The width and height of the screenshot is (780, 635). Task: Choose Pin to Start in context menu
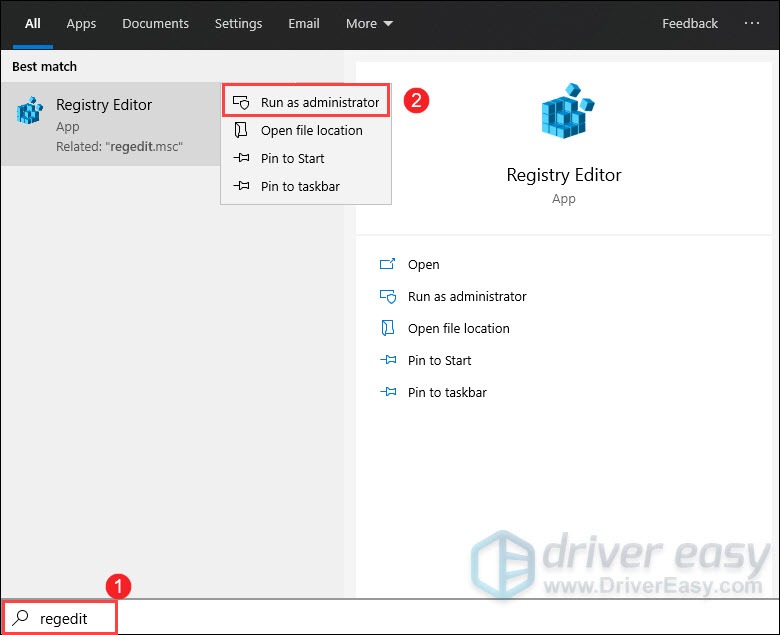point(306,158)
